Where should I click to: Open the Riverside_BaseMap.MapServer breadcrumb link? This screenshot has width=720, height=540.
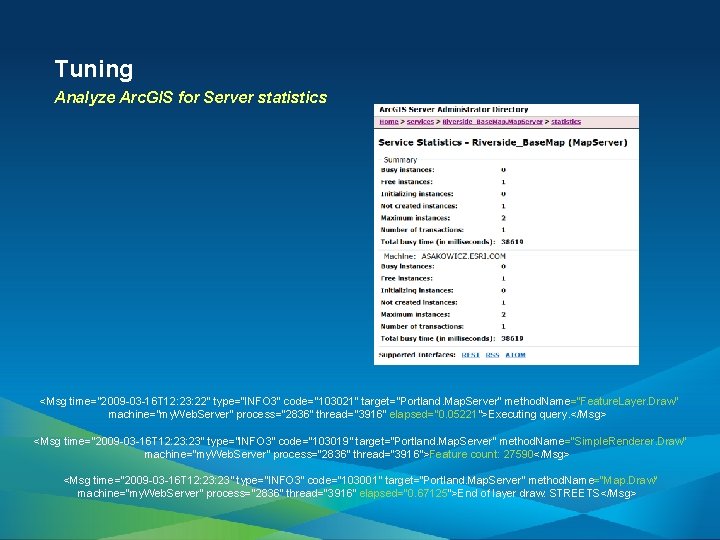492,122
